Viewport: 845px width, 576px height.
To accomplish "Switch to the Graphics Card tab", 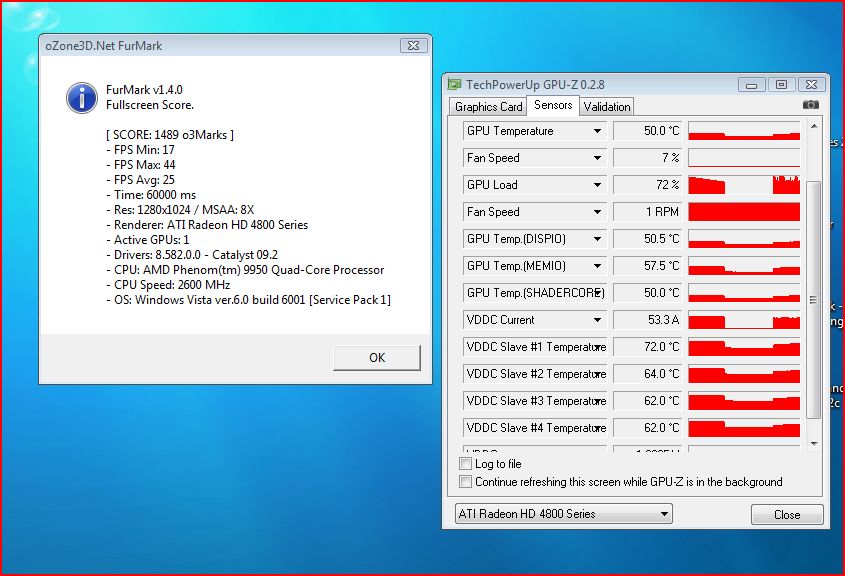I will [x=488, y=107].
